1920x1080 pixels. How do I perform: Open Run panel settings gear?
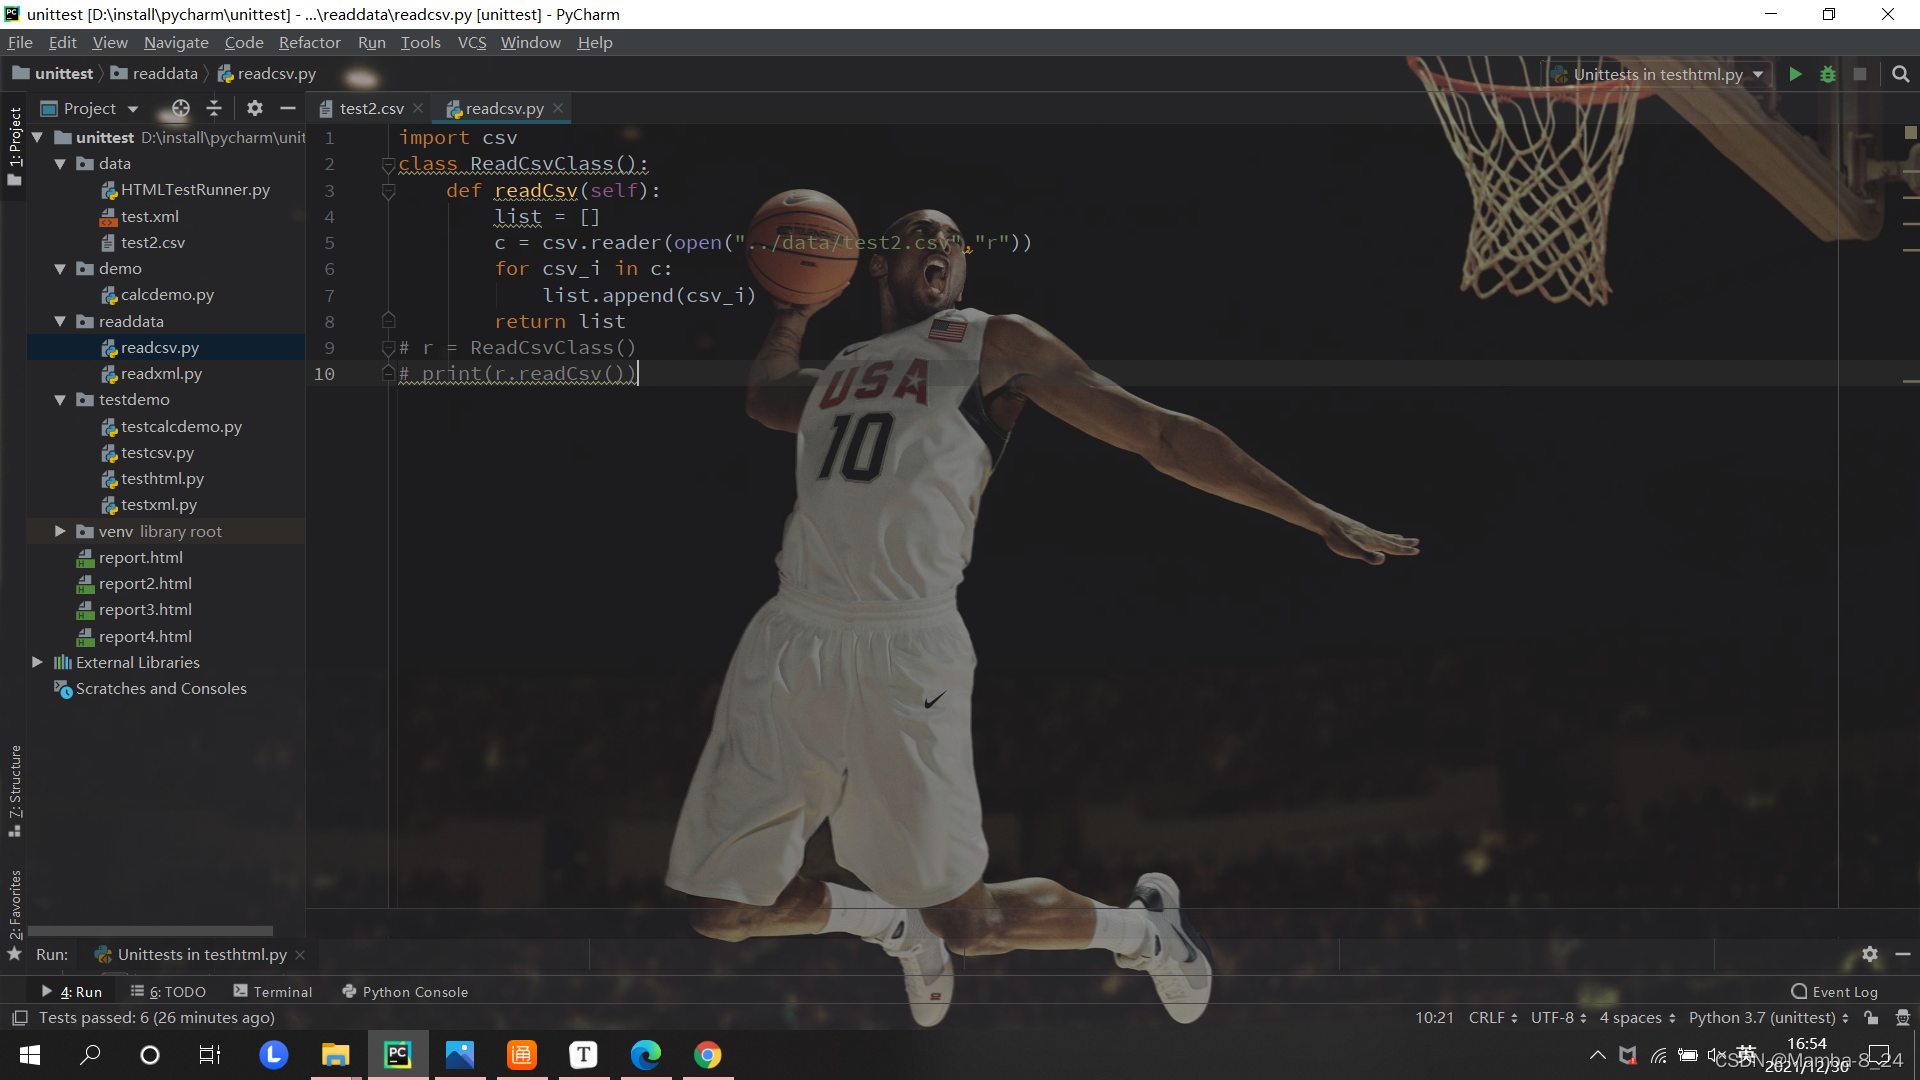pos(1870,954)
